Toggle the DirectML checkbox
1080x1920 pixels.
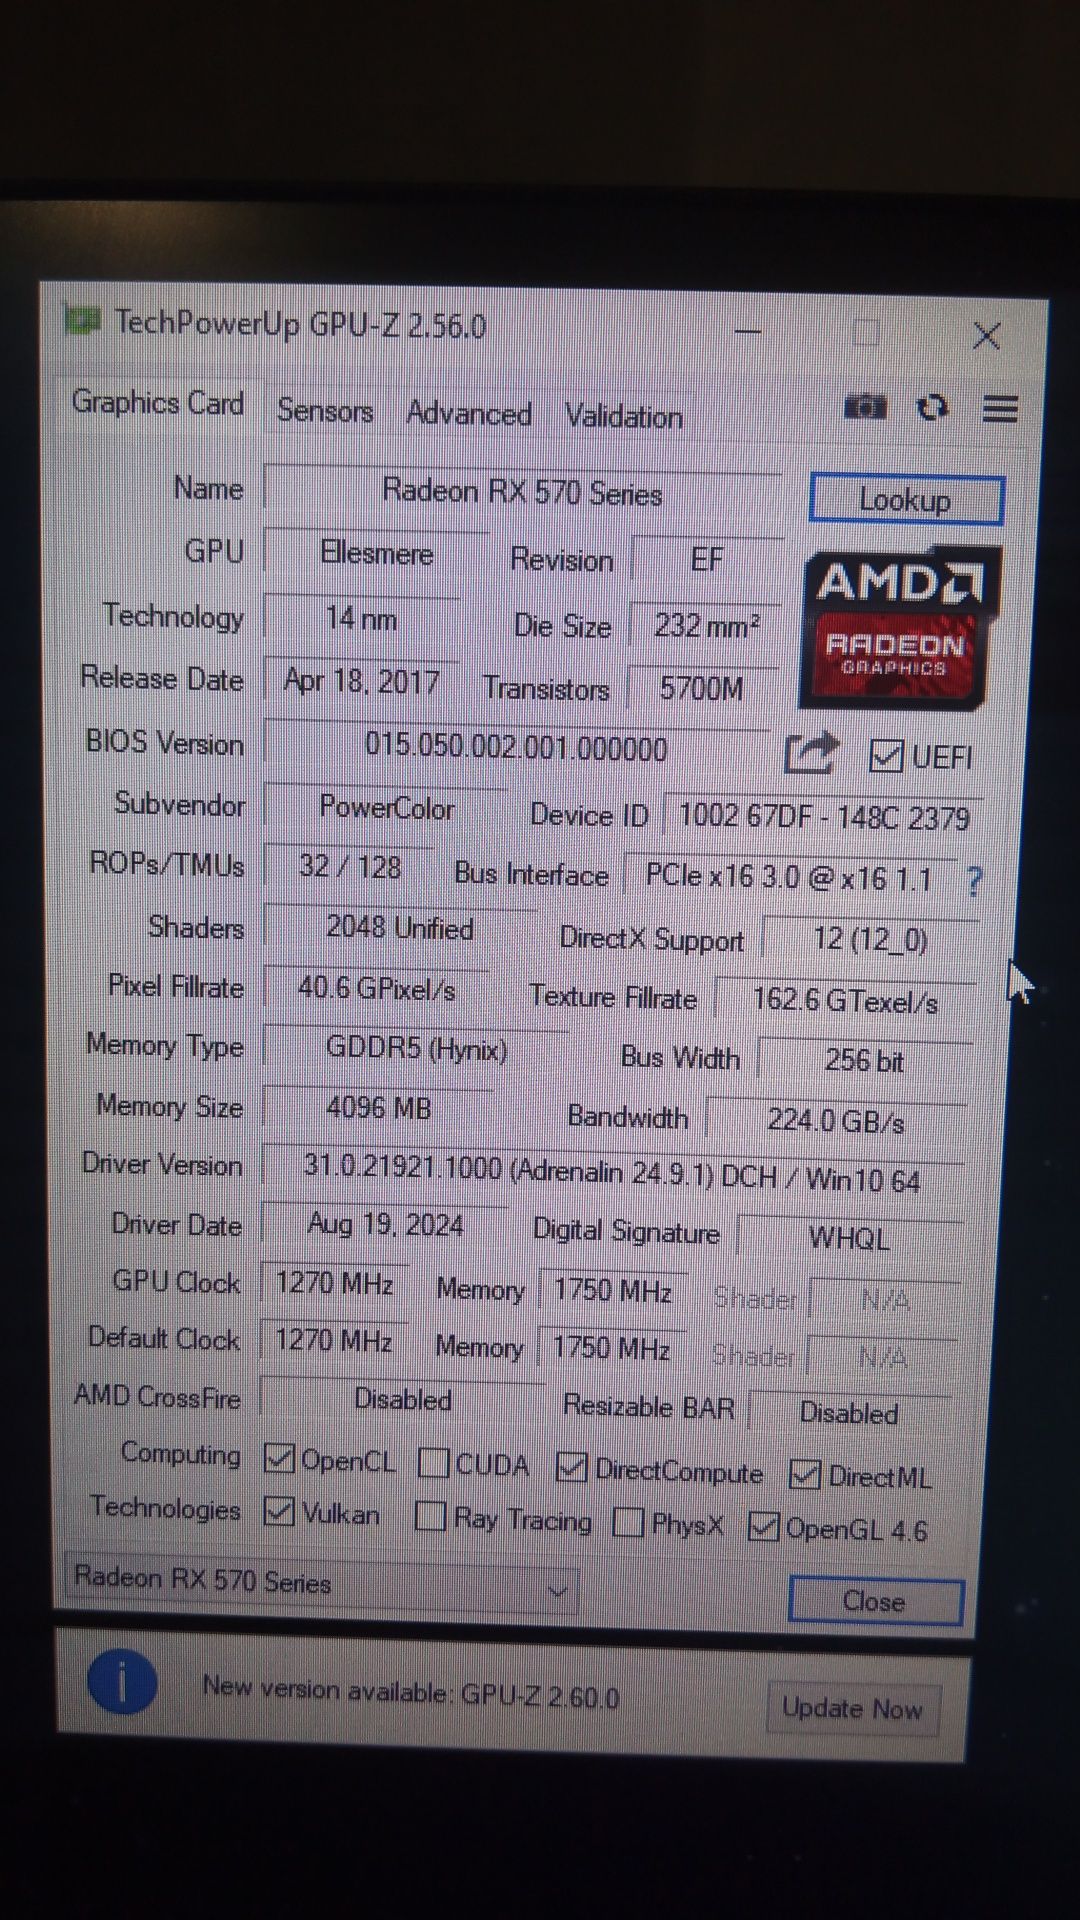coord(805,1474)
